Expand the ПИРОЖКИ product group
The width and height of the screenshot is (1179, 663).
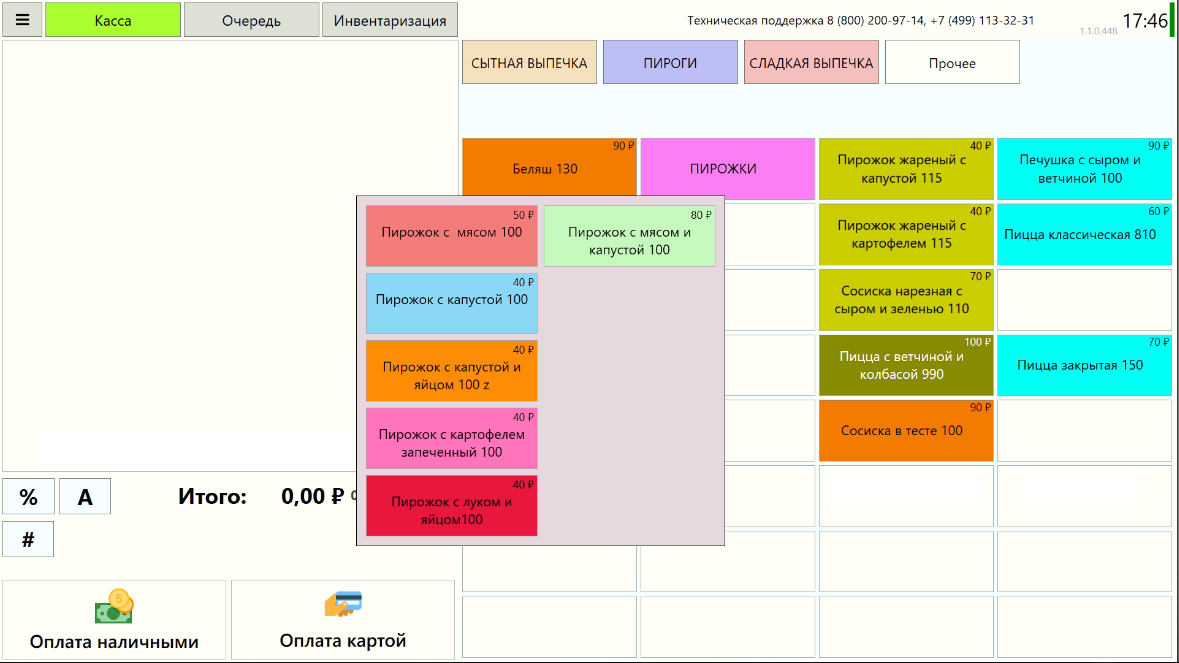pyautogui.click(x=727, y=169)
